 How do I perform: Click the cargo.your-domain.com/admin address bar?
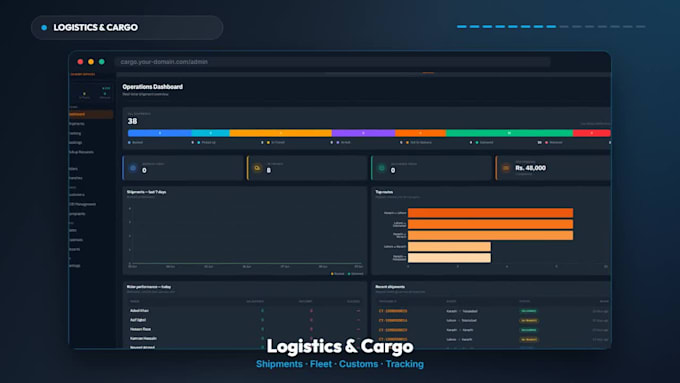(333, 62)
